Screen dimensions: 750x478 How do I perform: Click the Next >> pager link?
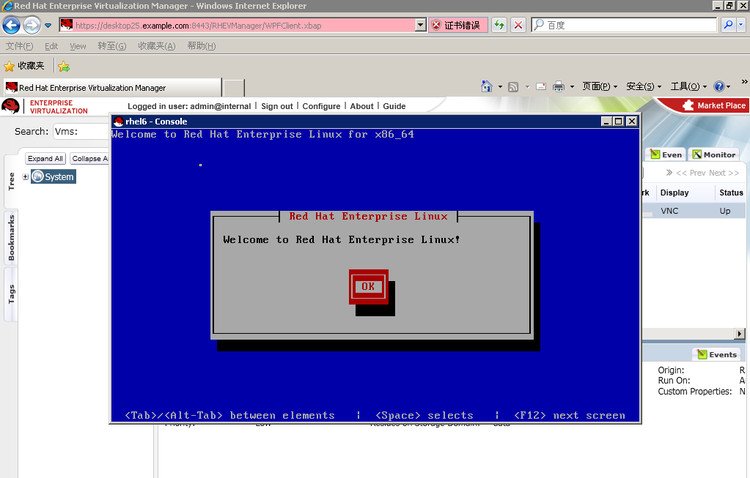coord(724,173)
